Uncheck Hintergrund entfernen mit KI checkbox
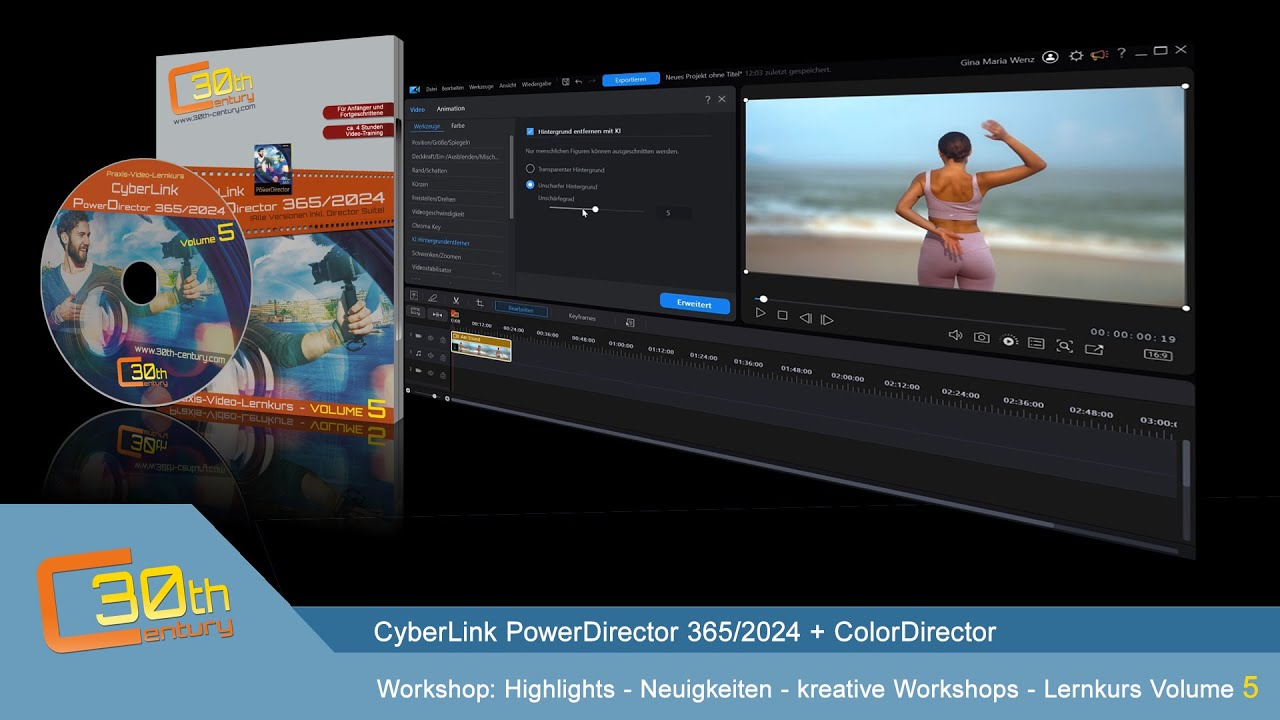 pyautogui.click(x=530, y=131)
